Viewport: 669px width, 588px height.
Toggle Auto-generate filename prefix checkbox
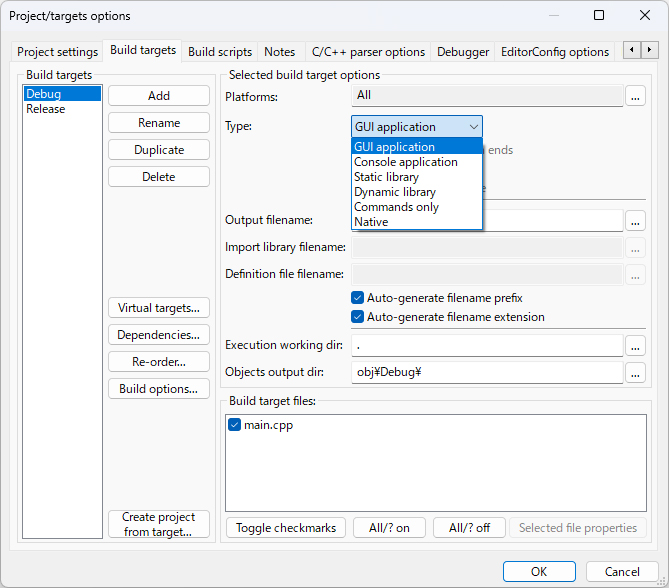tap(358, 297)
